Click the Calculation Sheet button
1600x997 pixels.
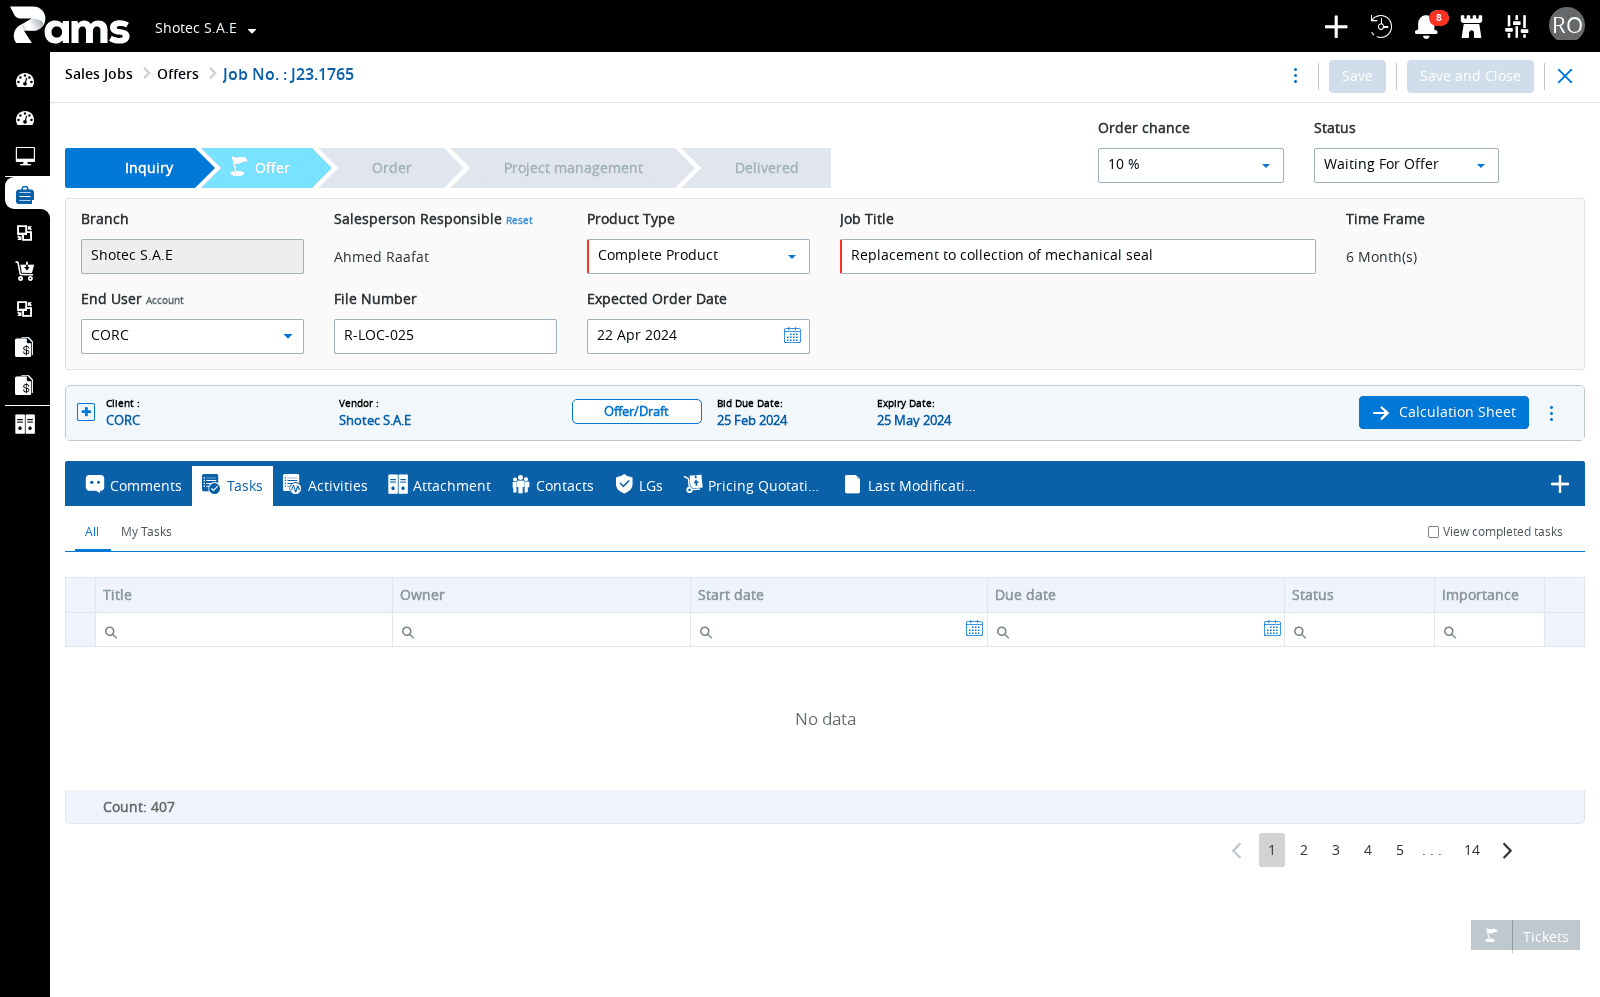pos(1444,413)
